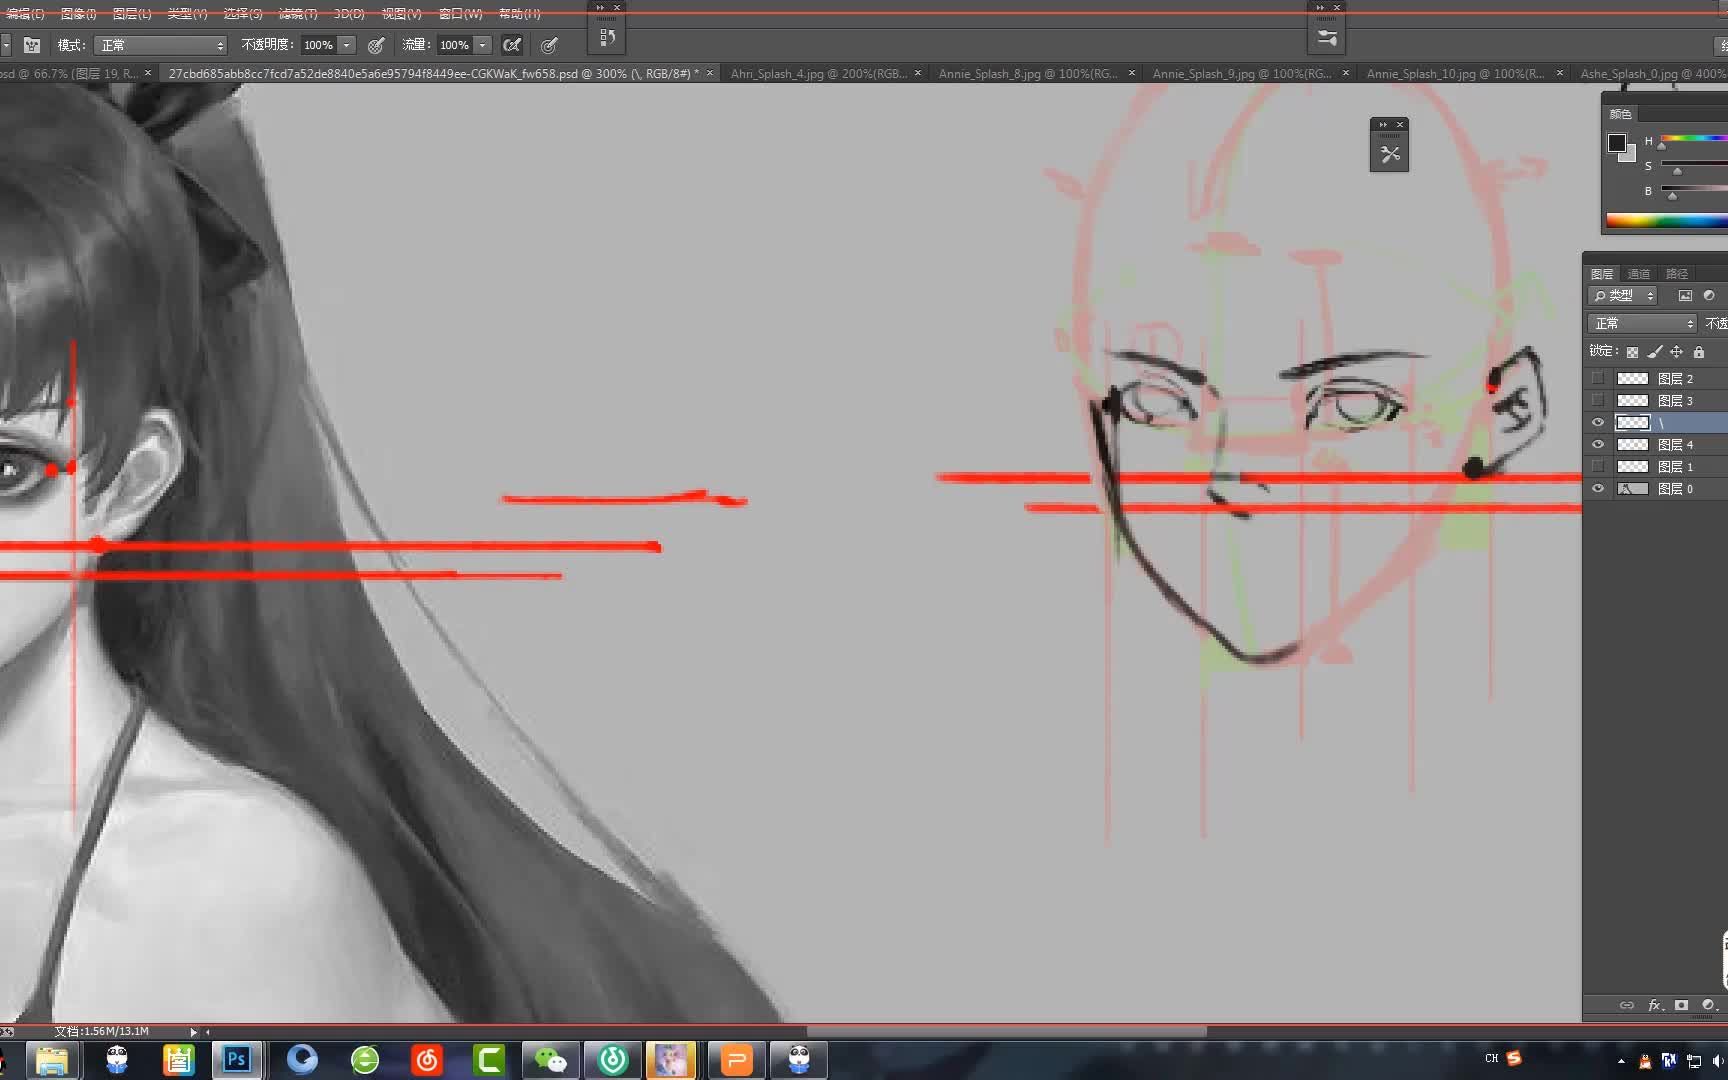
Task: Click the foreground color swatch
Action: coord(1616,143)
